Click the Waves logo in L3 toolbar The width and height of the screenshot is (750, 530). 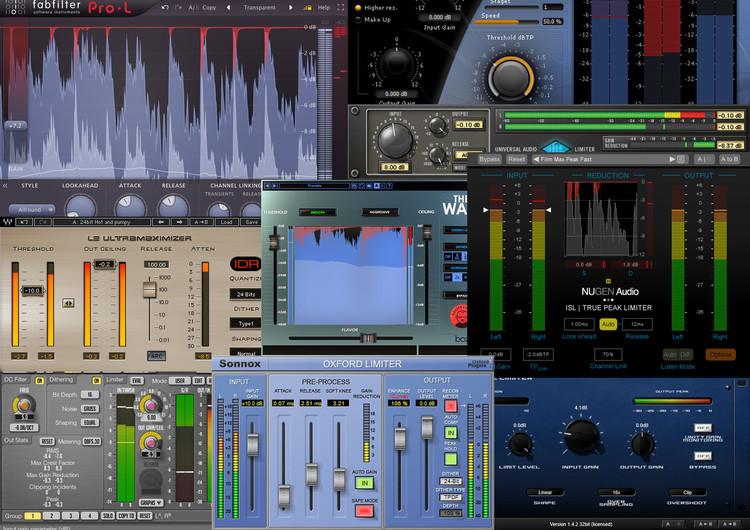[x=8, y=222]
